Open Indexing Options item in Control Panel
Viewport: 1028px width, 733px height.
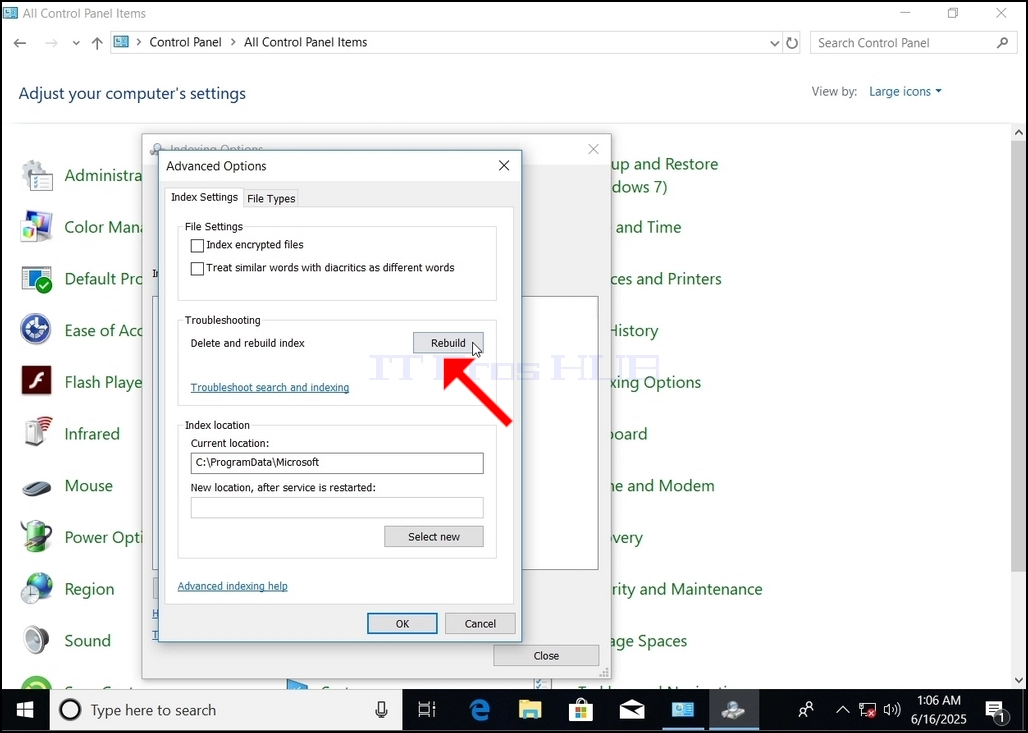pos(656,382)
